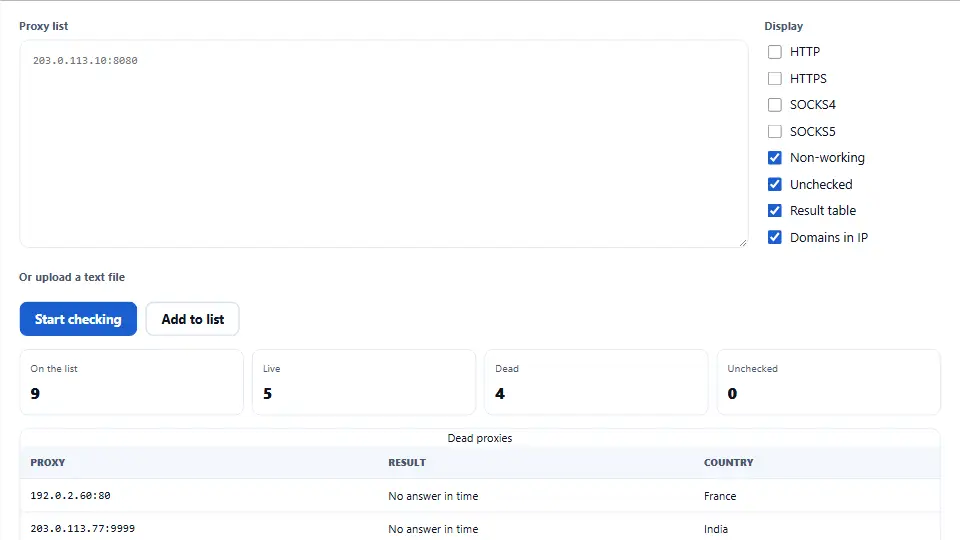The height and width of the screenshot is (540, 960).
Task: Click the textarea resize handle corner
Action: coord(743,242)
